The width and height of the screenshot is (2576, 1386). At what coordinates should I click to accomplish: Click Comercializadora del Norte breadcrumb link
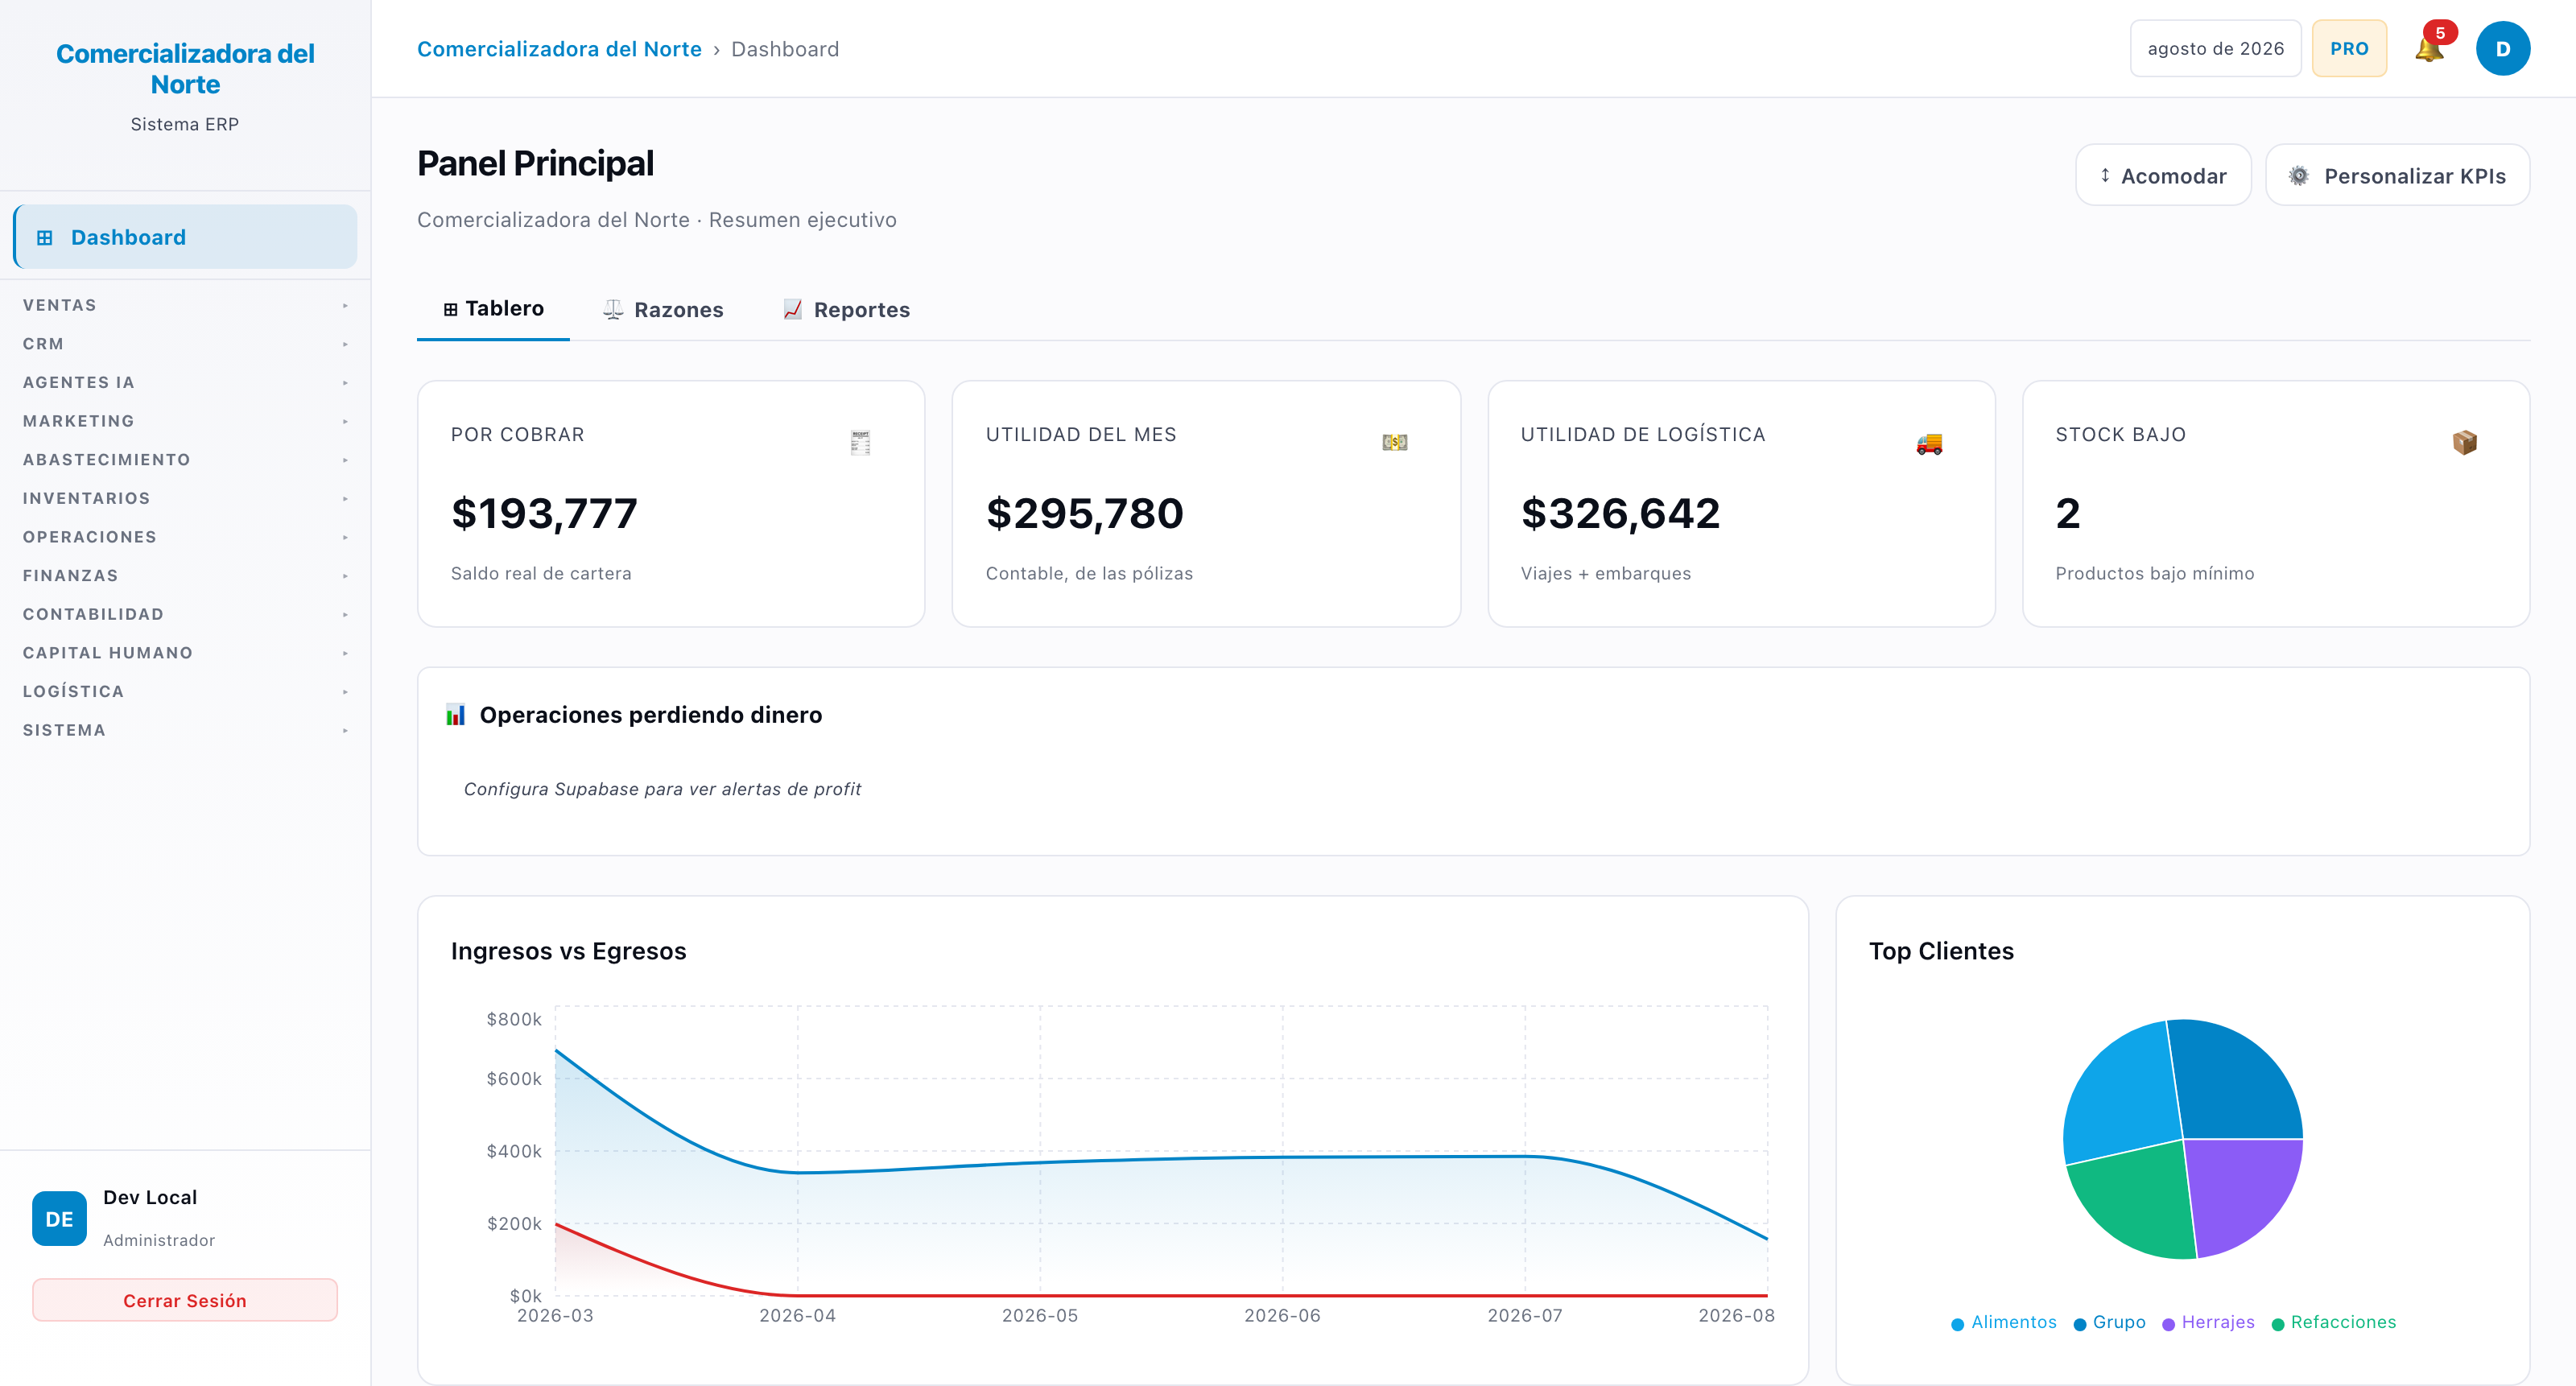(x=559, y=49)
